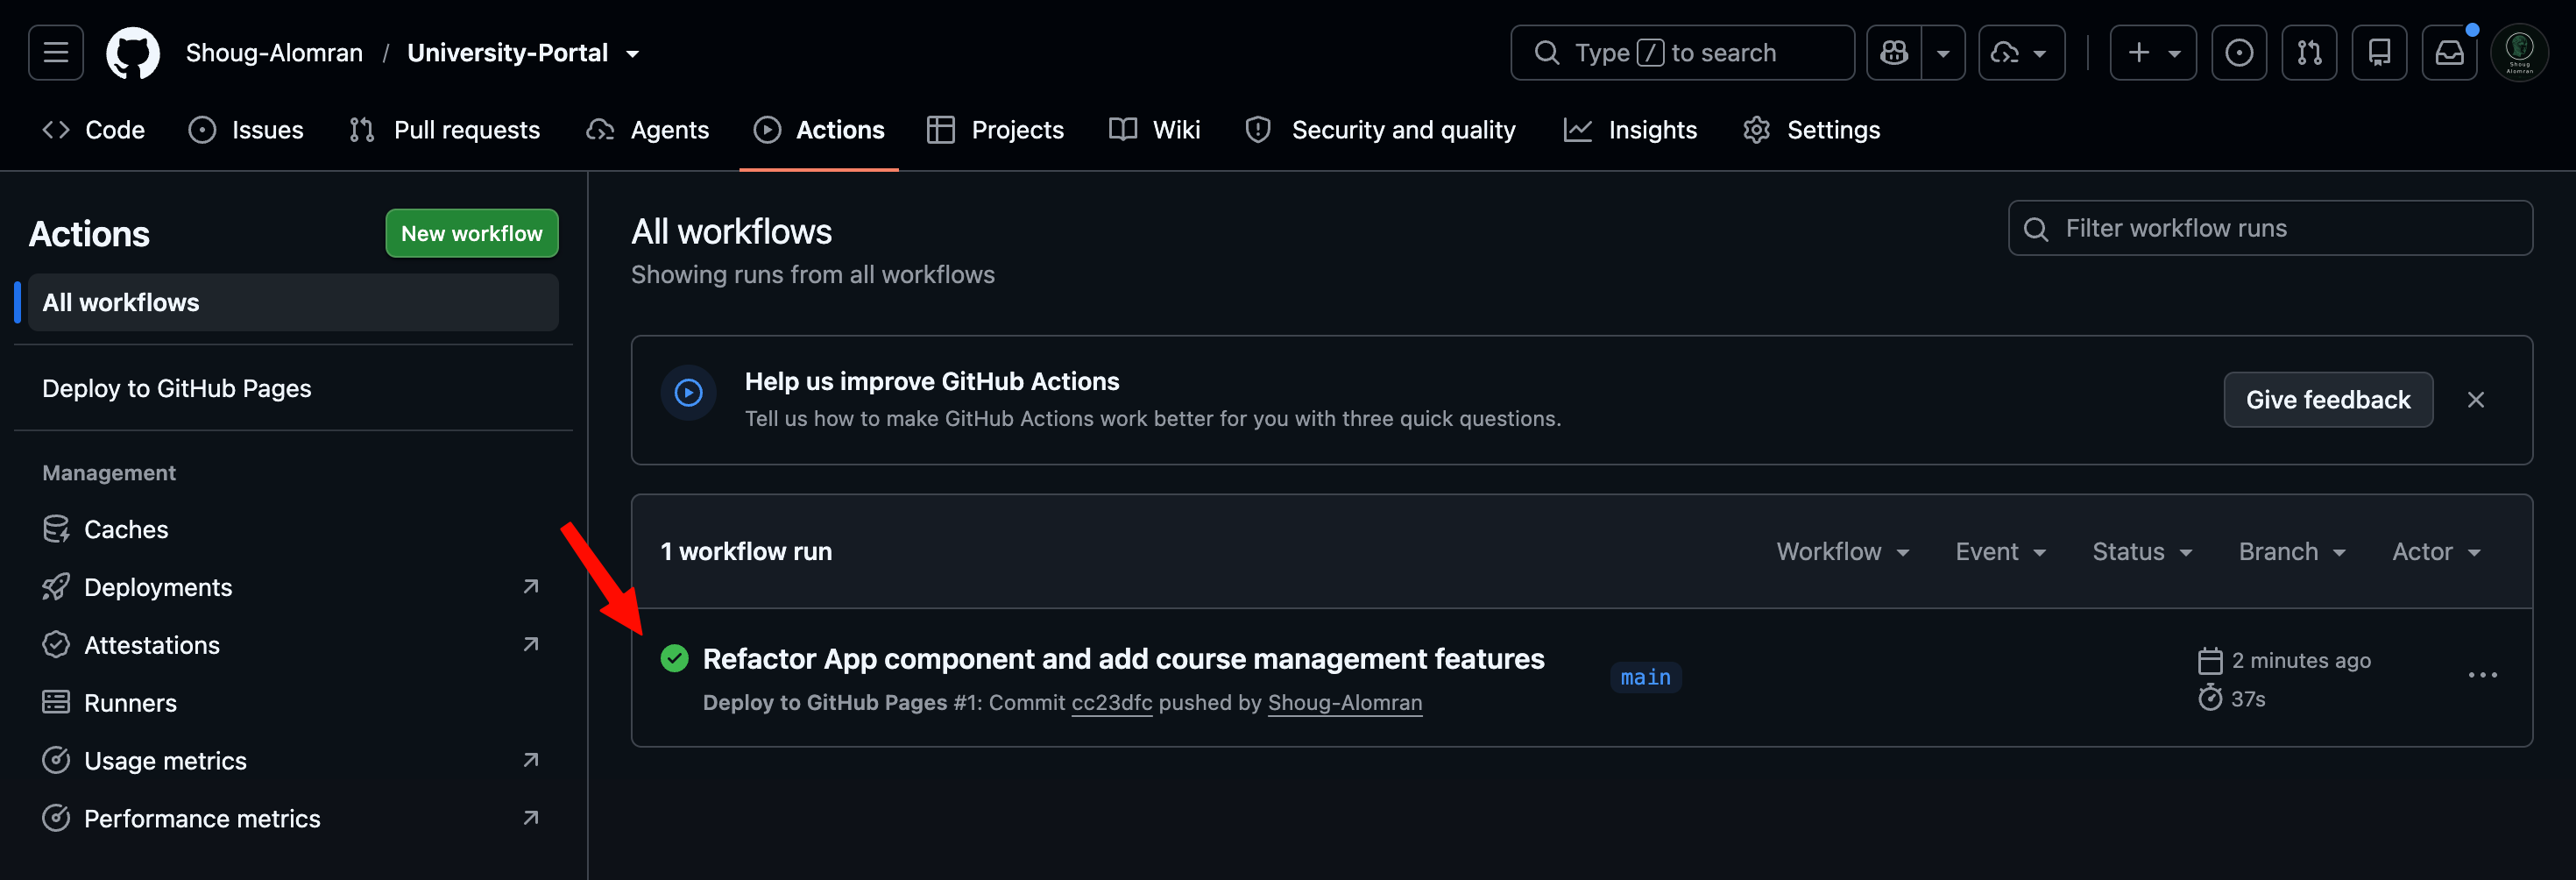Dismiss the Help us improve banner
This screenshot has width=2576, height=880.
[x=2476, y=400]
